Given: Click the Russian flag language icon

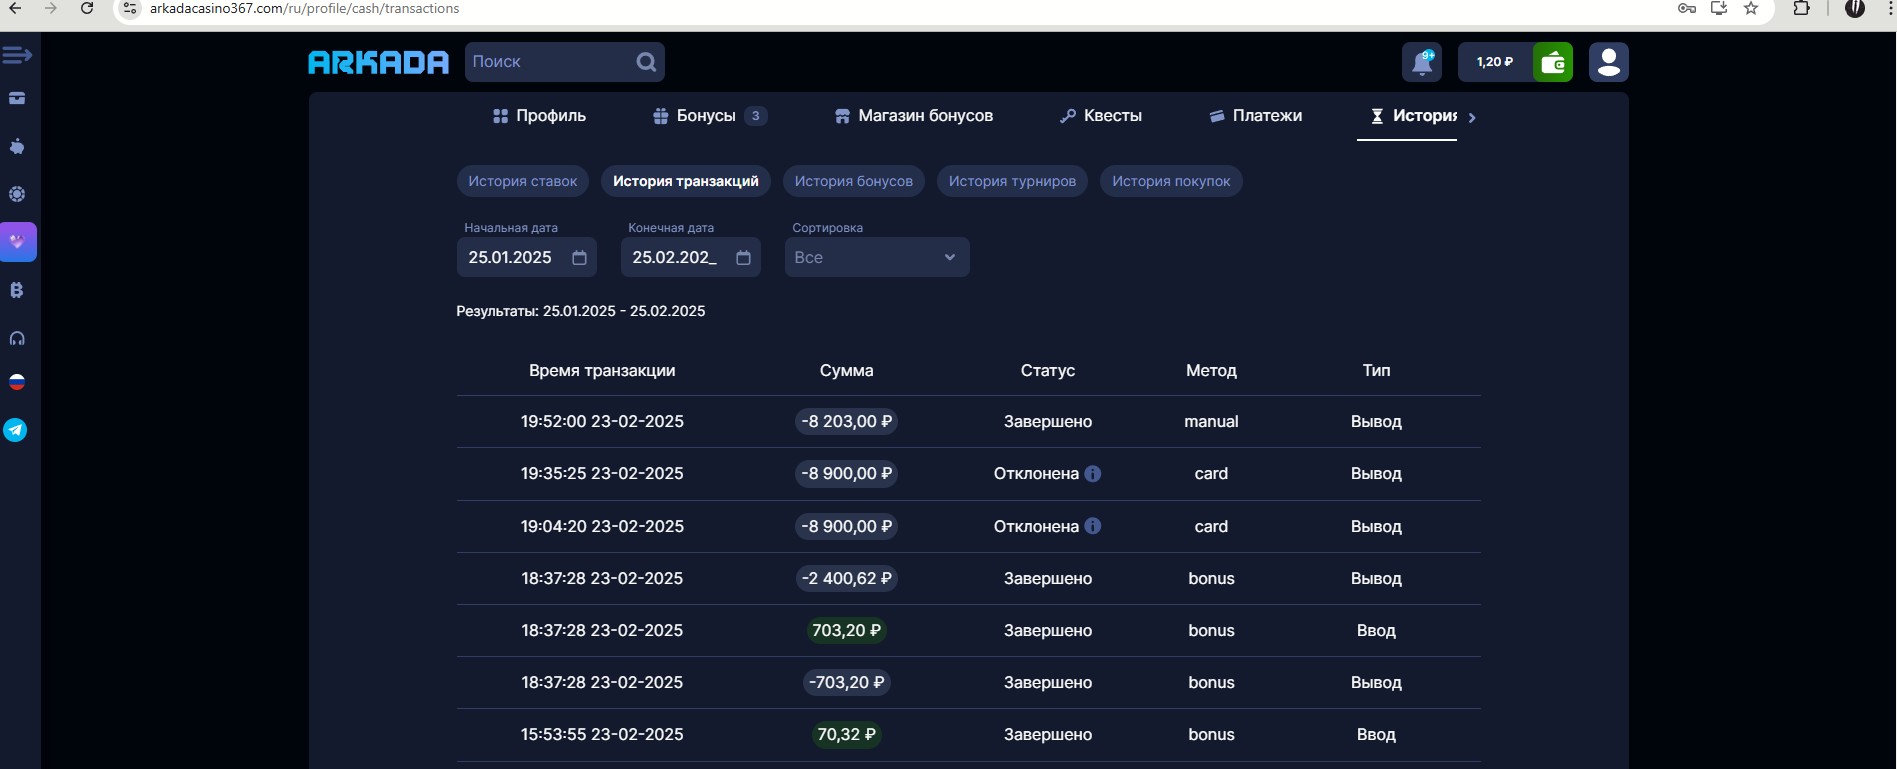Looking at the screenshot, I should coord(17,382).
